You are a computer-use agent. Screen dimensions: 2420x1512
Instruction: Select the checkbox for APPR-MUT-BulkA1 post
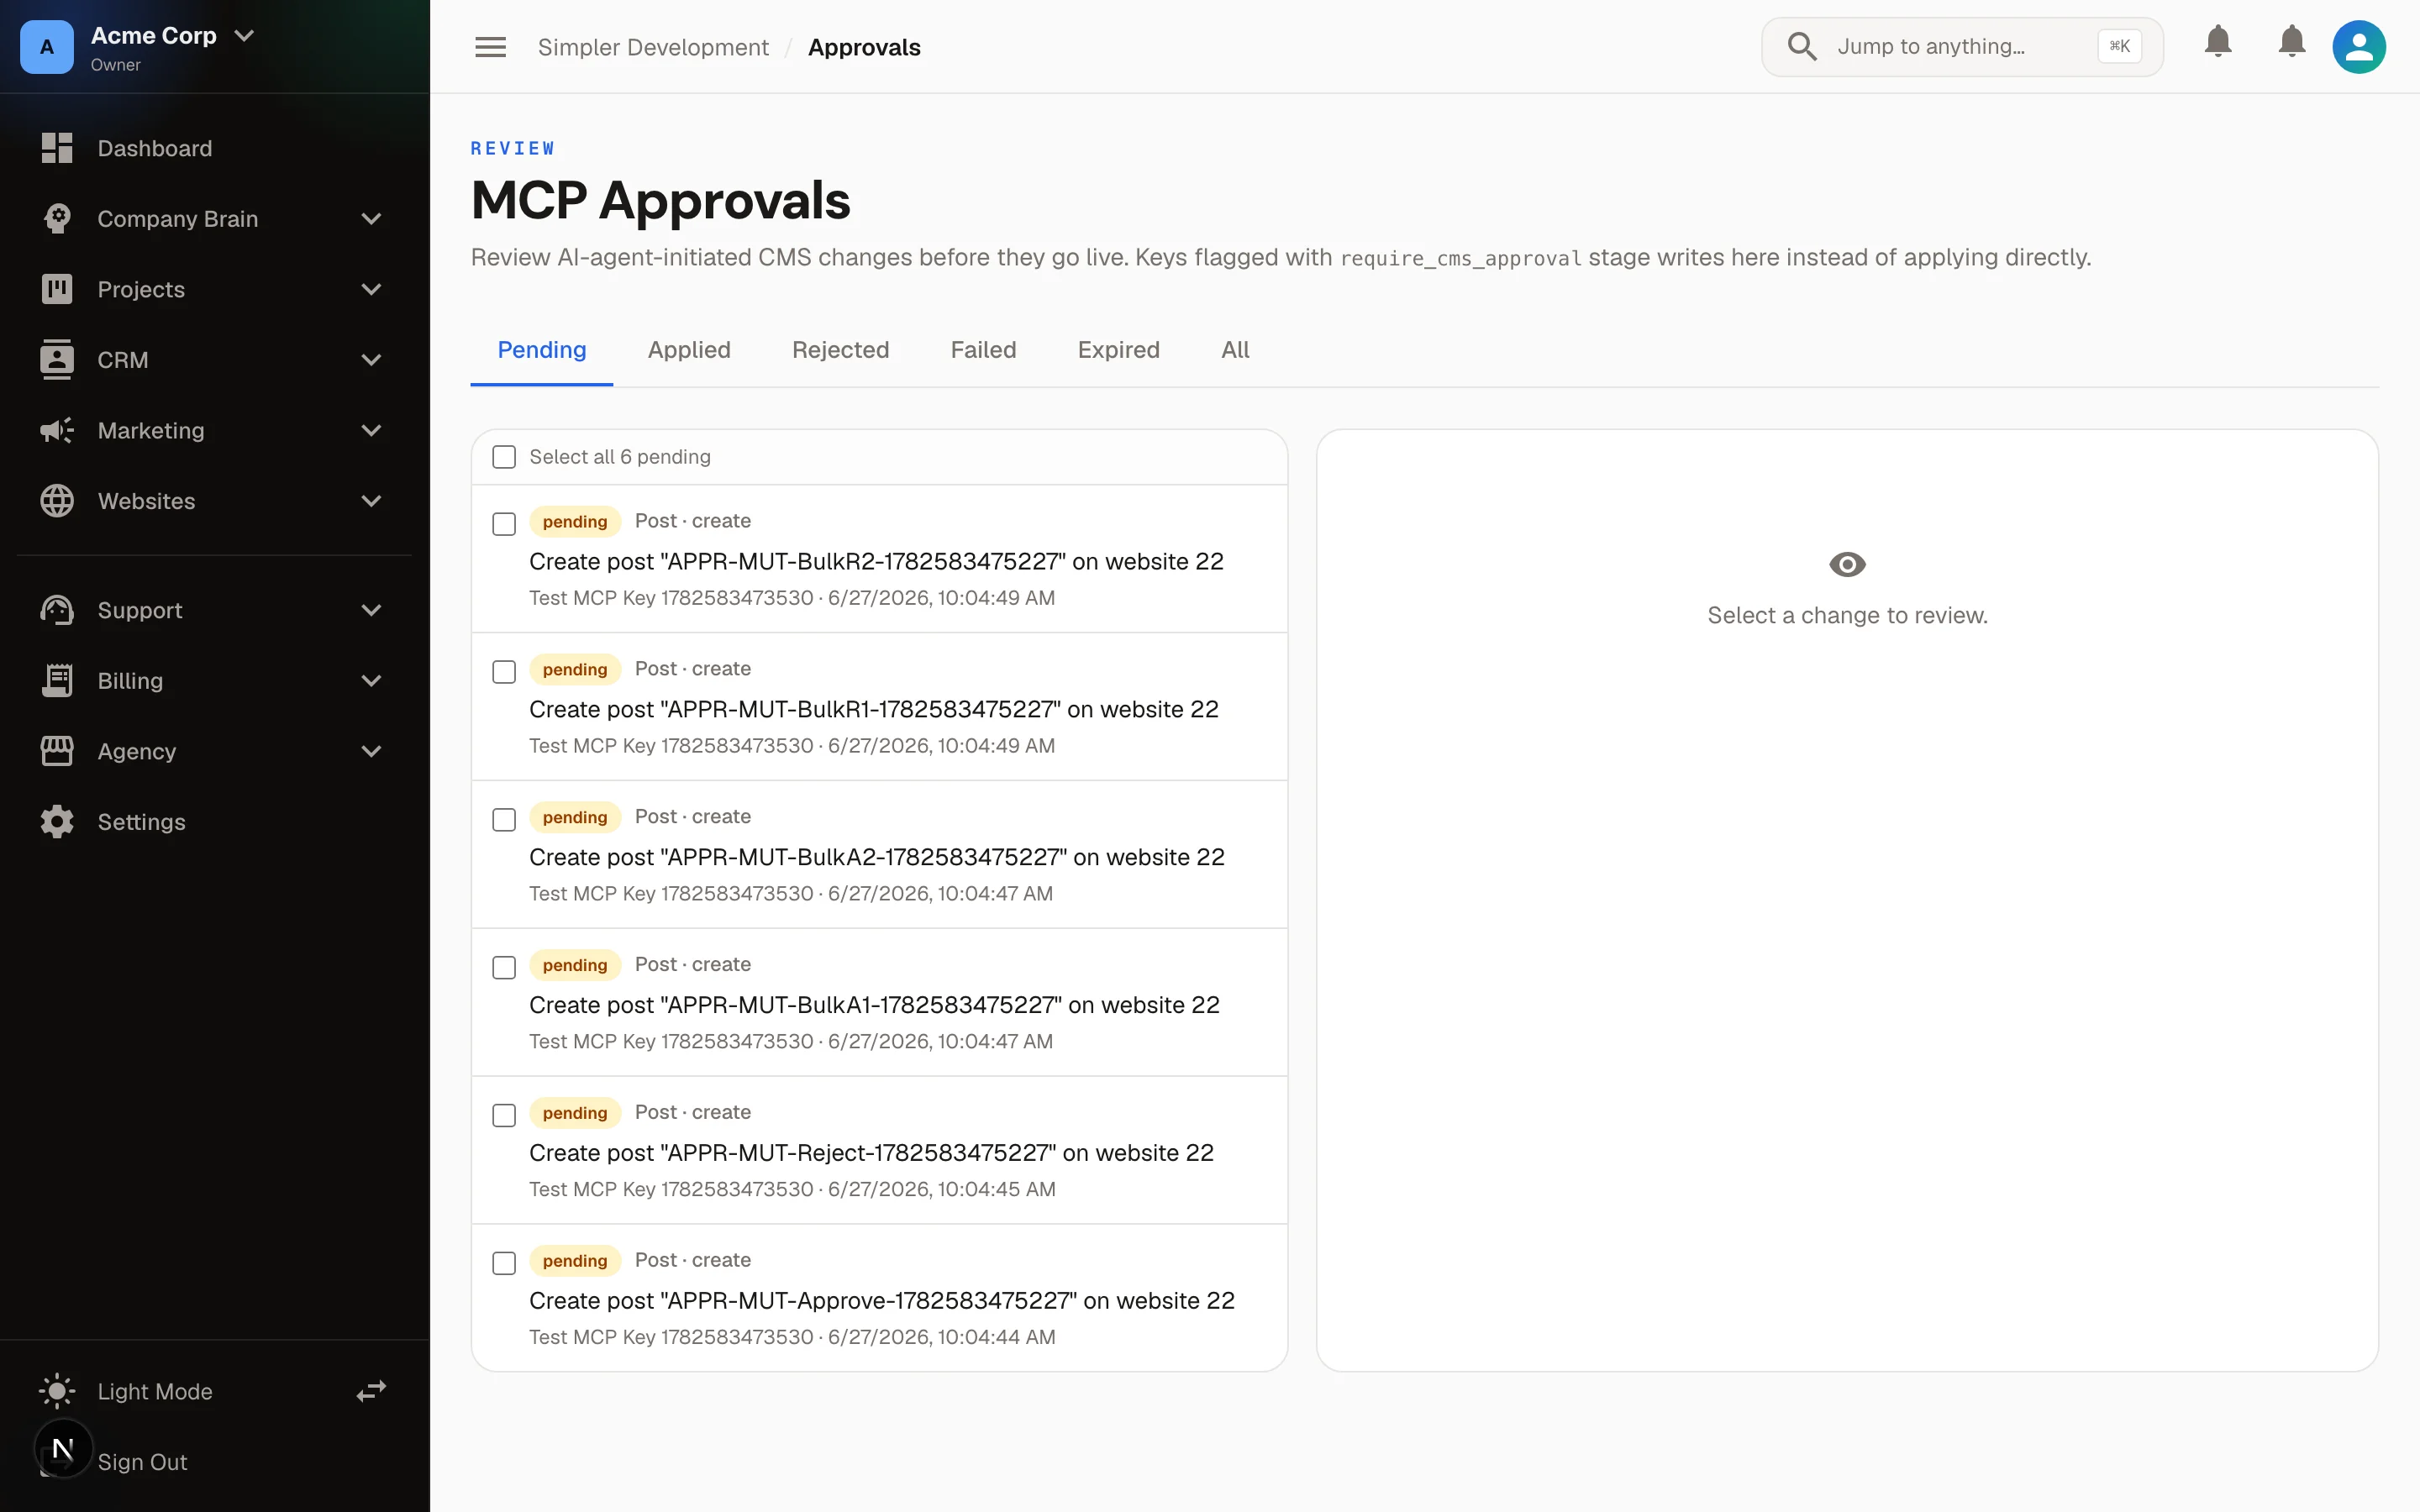pyautogui.click(x=504, y=968)
